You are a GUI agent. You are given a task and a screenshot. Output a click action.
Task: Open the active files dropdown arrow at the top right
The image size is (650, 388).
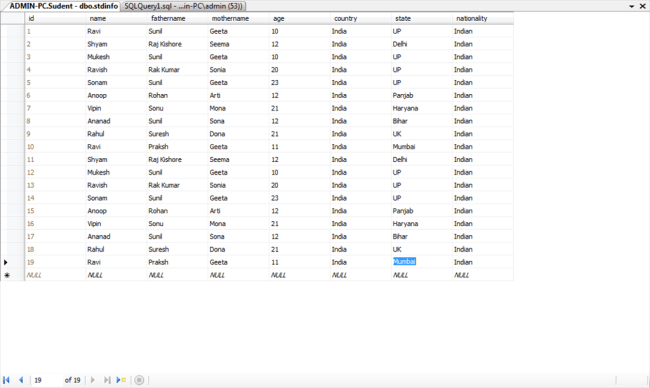pyautogui.click(x=632, y=6)
